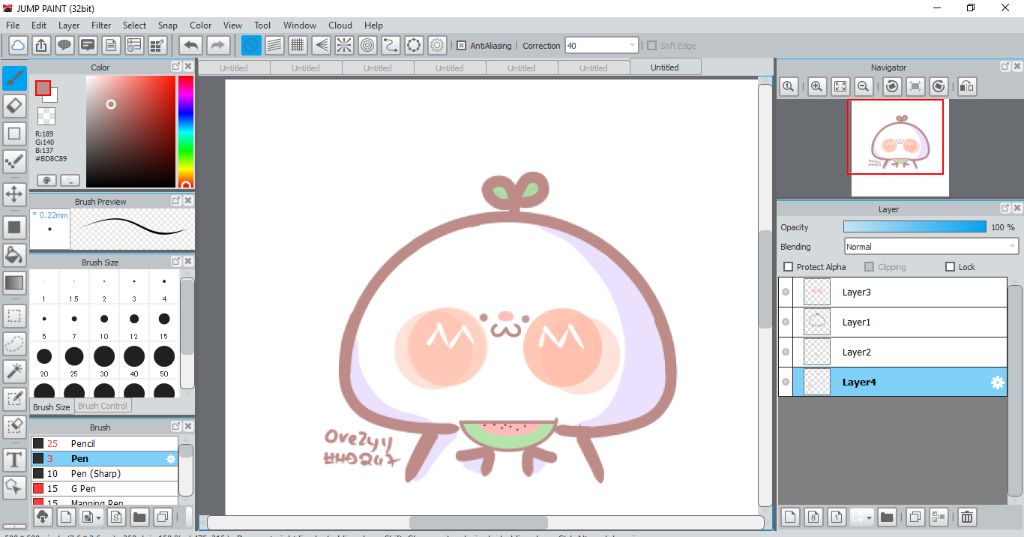1024x537 pixels.
Task: Delete layer with trash icon
Action: coord(967,517)
